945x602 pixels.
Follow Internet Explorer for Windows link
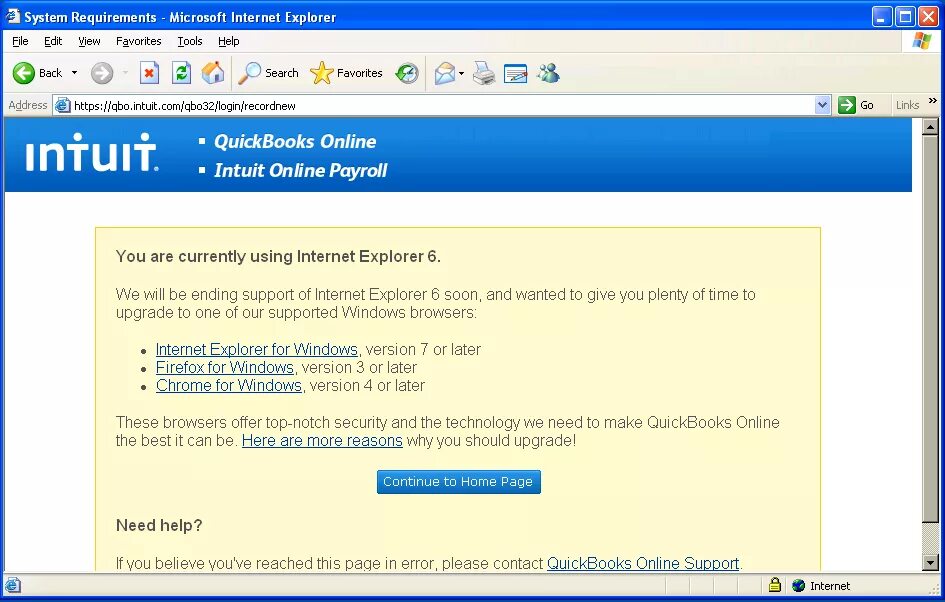(x=257, y=350)
